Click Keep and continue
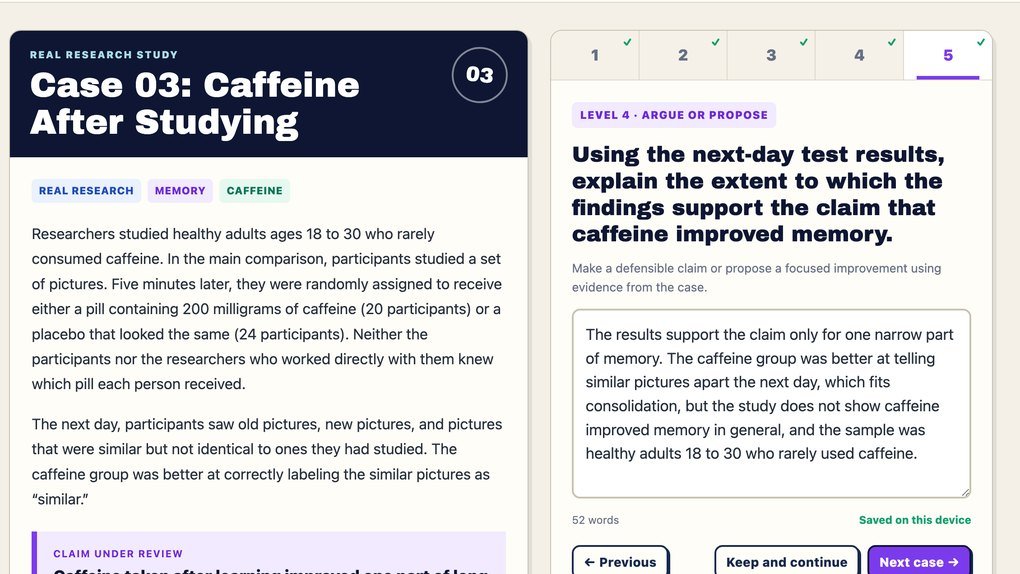The image size is (1020, 574). pos(786,561)
